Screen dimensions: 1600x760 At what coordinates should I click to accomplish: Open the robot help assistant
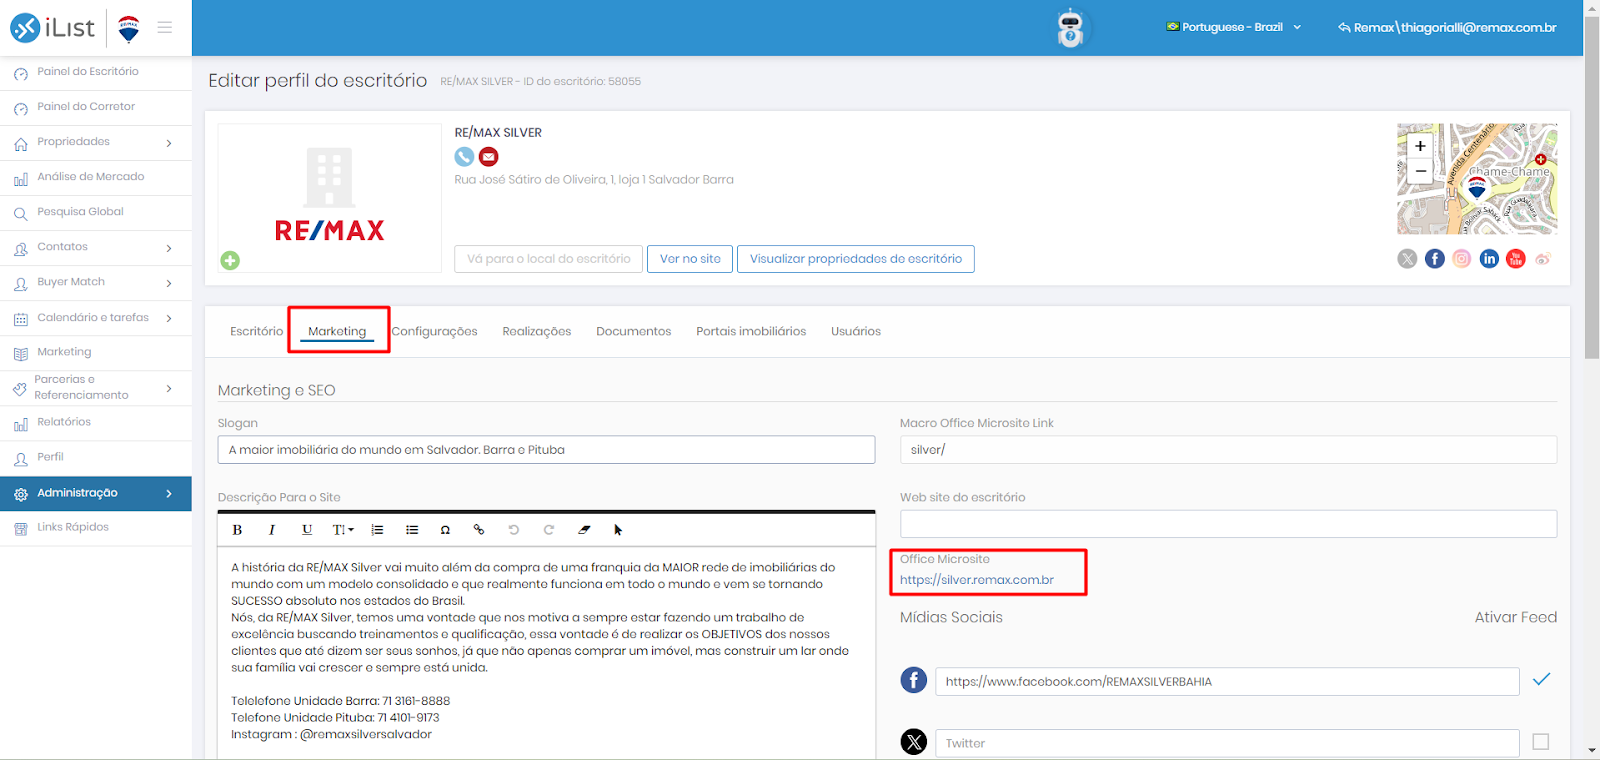1070,28
